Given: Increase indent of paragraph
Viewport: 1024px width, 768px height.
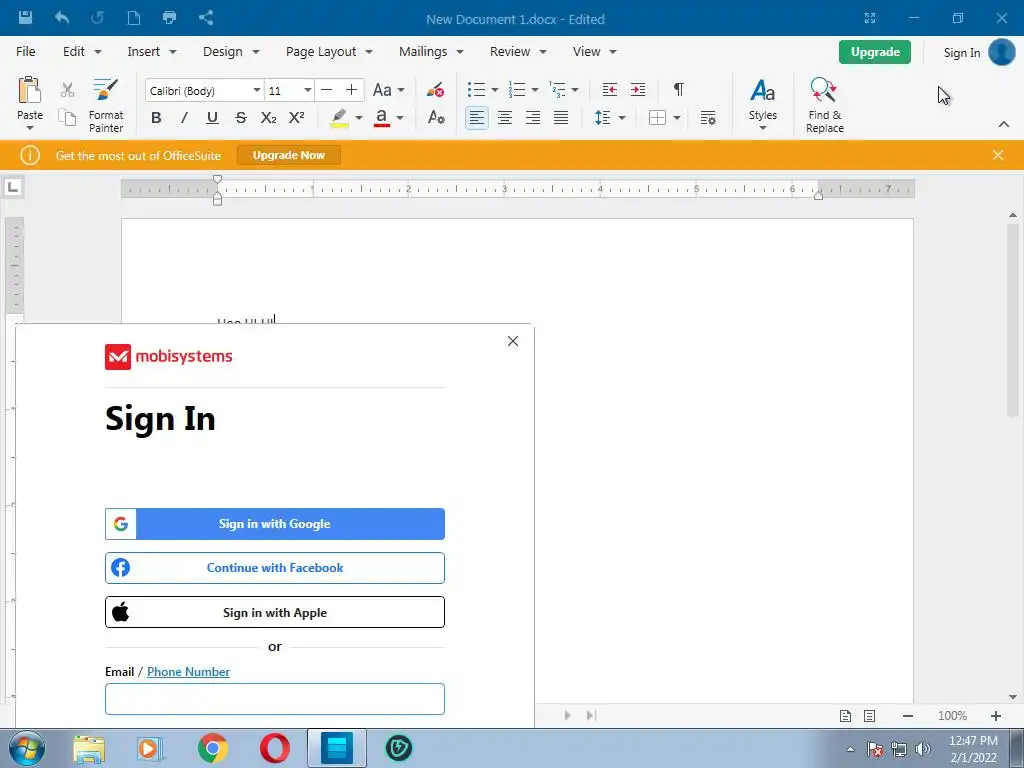Looking at the screenshot, I should pyautogui.click(x=637, y=89).
